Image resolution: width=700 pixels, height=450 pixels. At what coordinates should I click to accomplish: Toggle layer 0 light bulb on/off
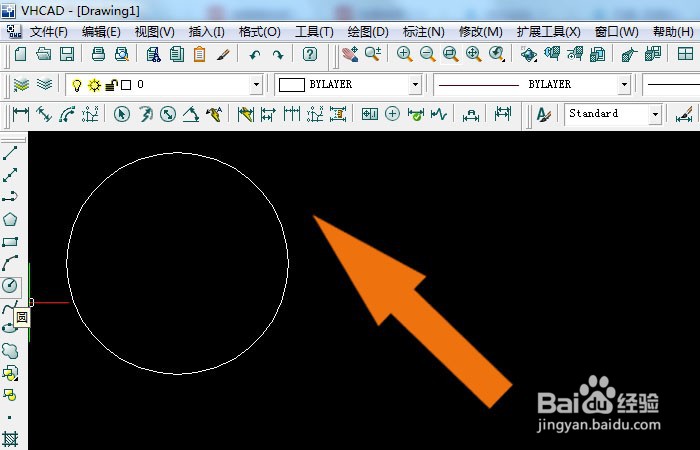tap(77, 85)
